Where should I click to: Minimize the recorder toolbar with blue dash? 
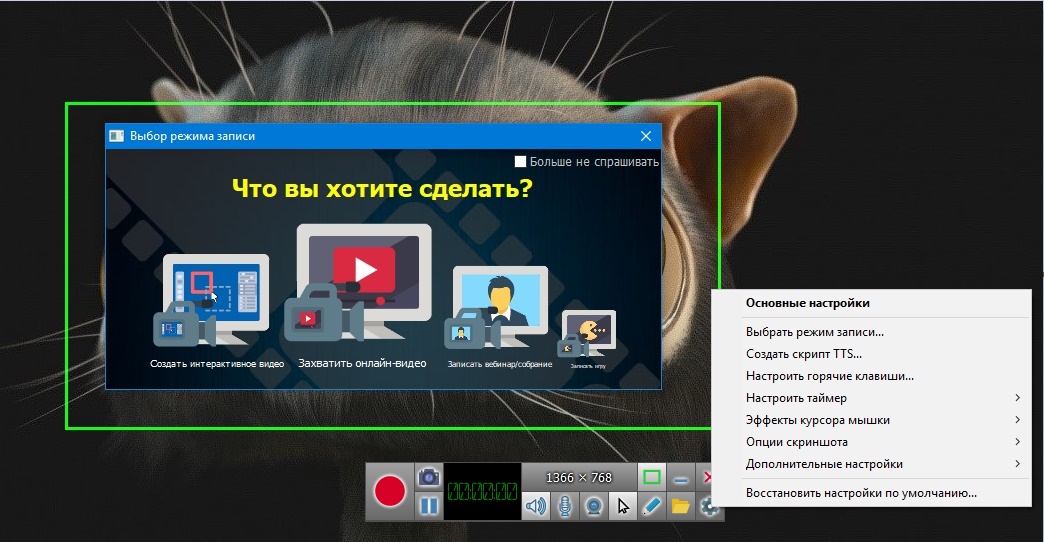click(680, 477)
